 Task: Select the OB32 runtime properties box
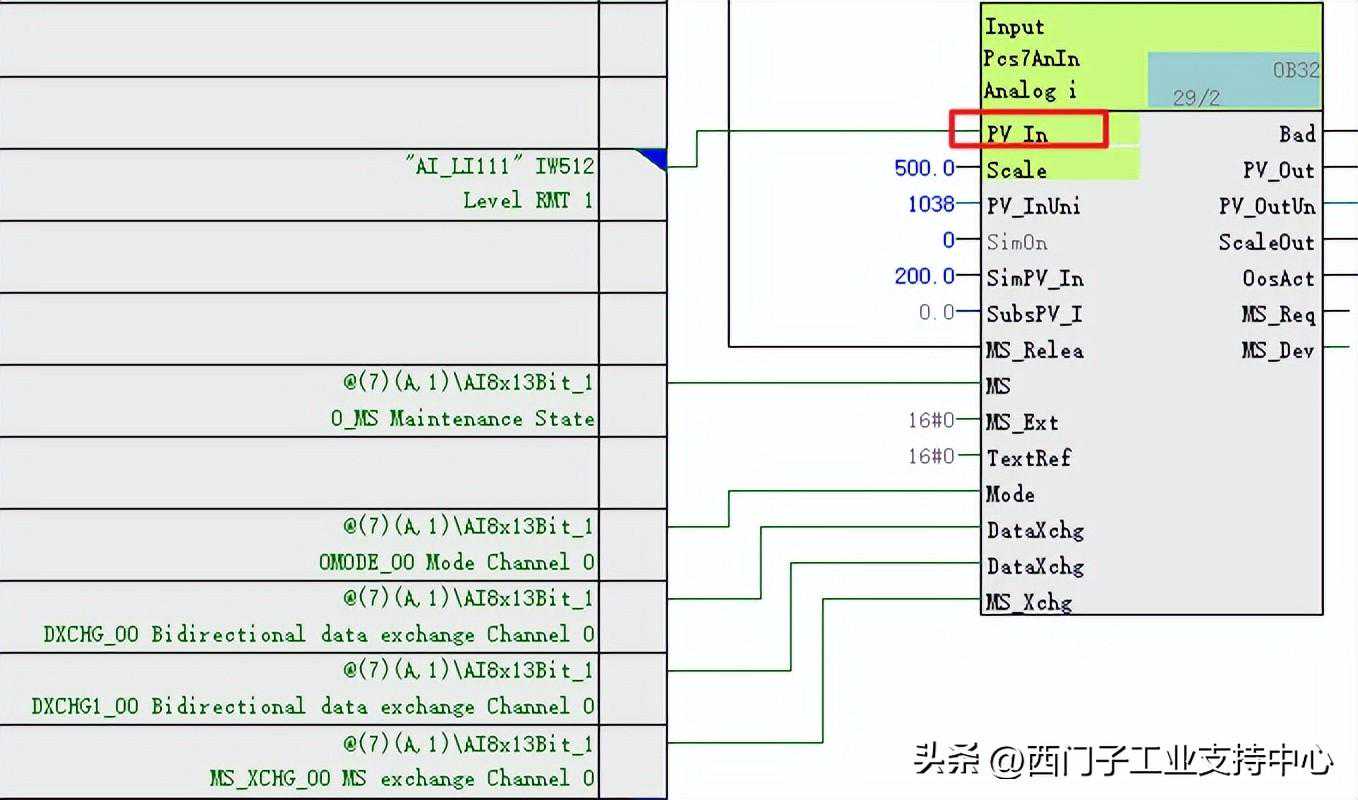[1233, 82]
